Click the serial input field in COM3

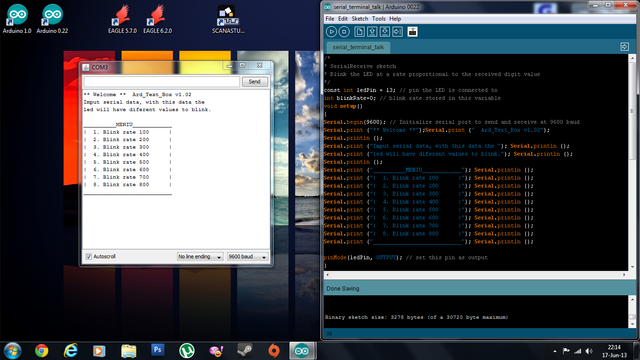tap(162, 82)
